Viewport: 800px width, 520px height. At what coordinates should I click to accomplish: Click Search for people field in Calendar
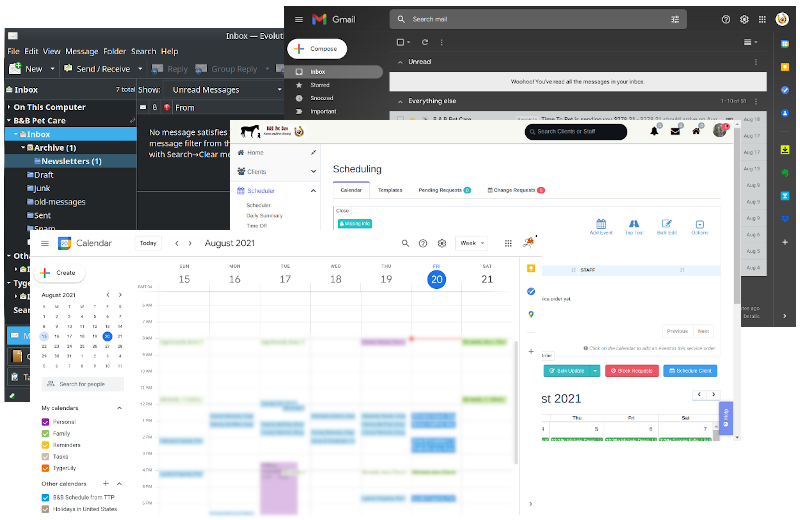[83, 384]
